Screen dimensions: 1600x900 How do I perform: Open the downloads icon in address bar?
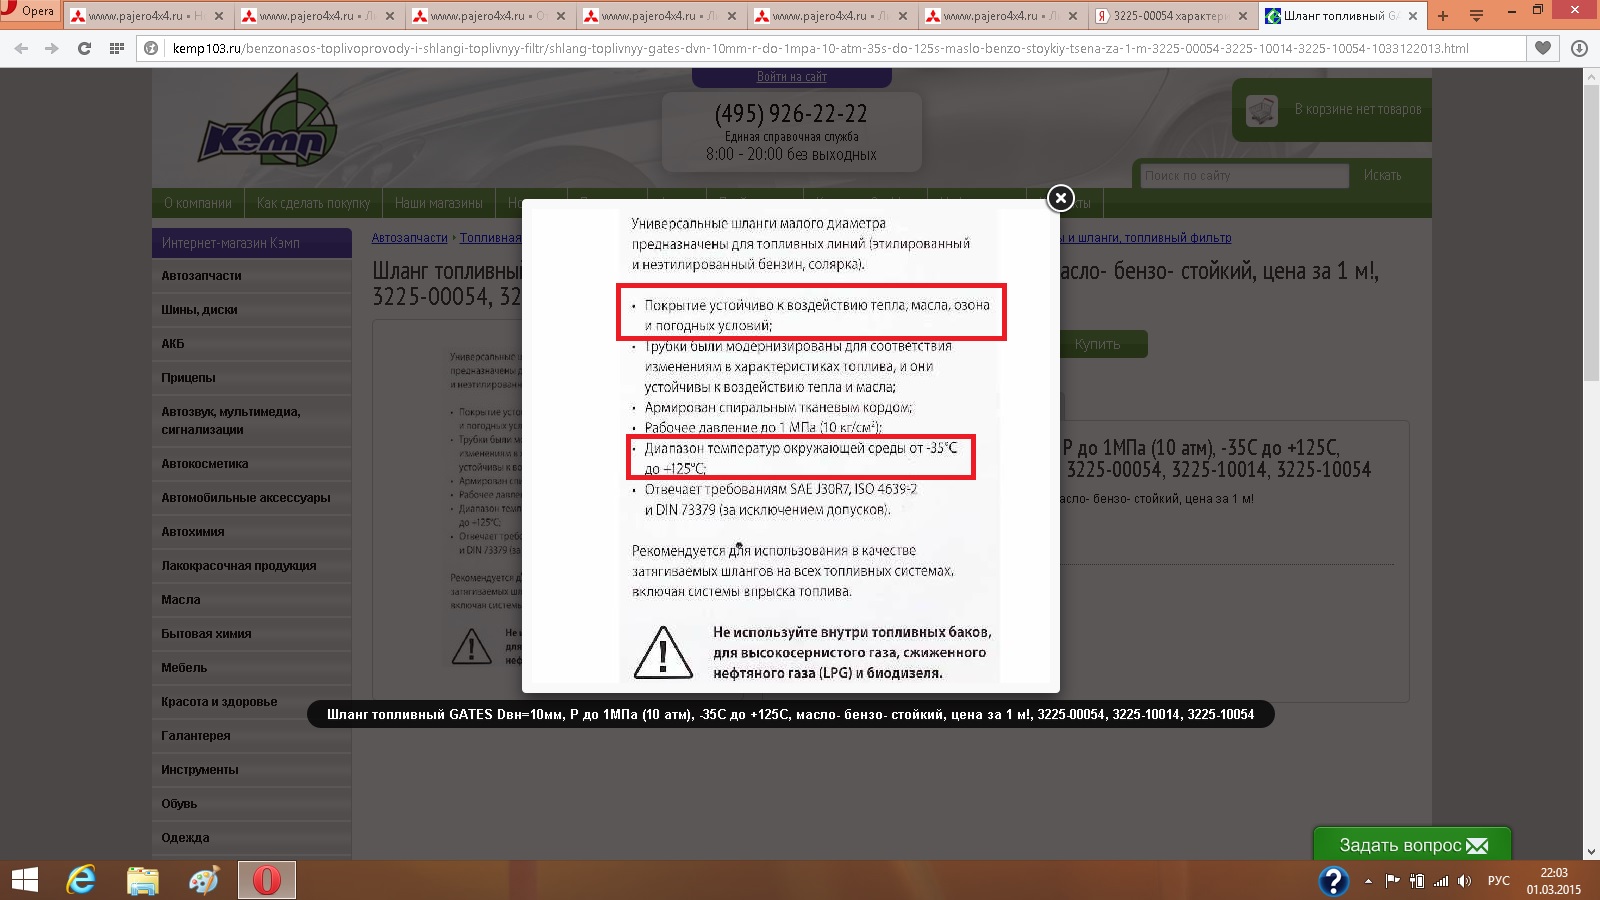coord(1580,48)
